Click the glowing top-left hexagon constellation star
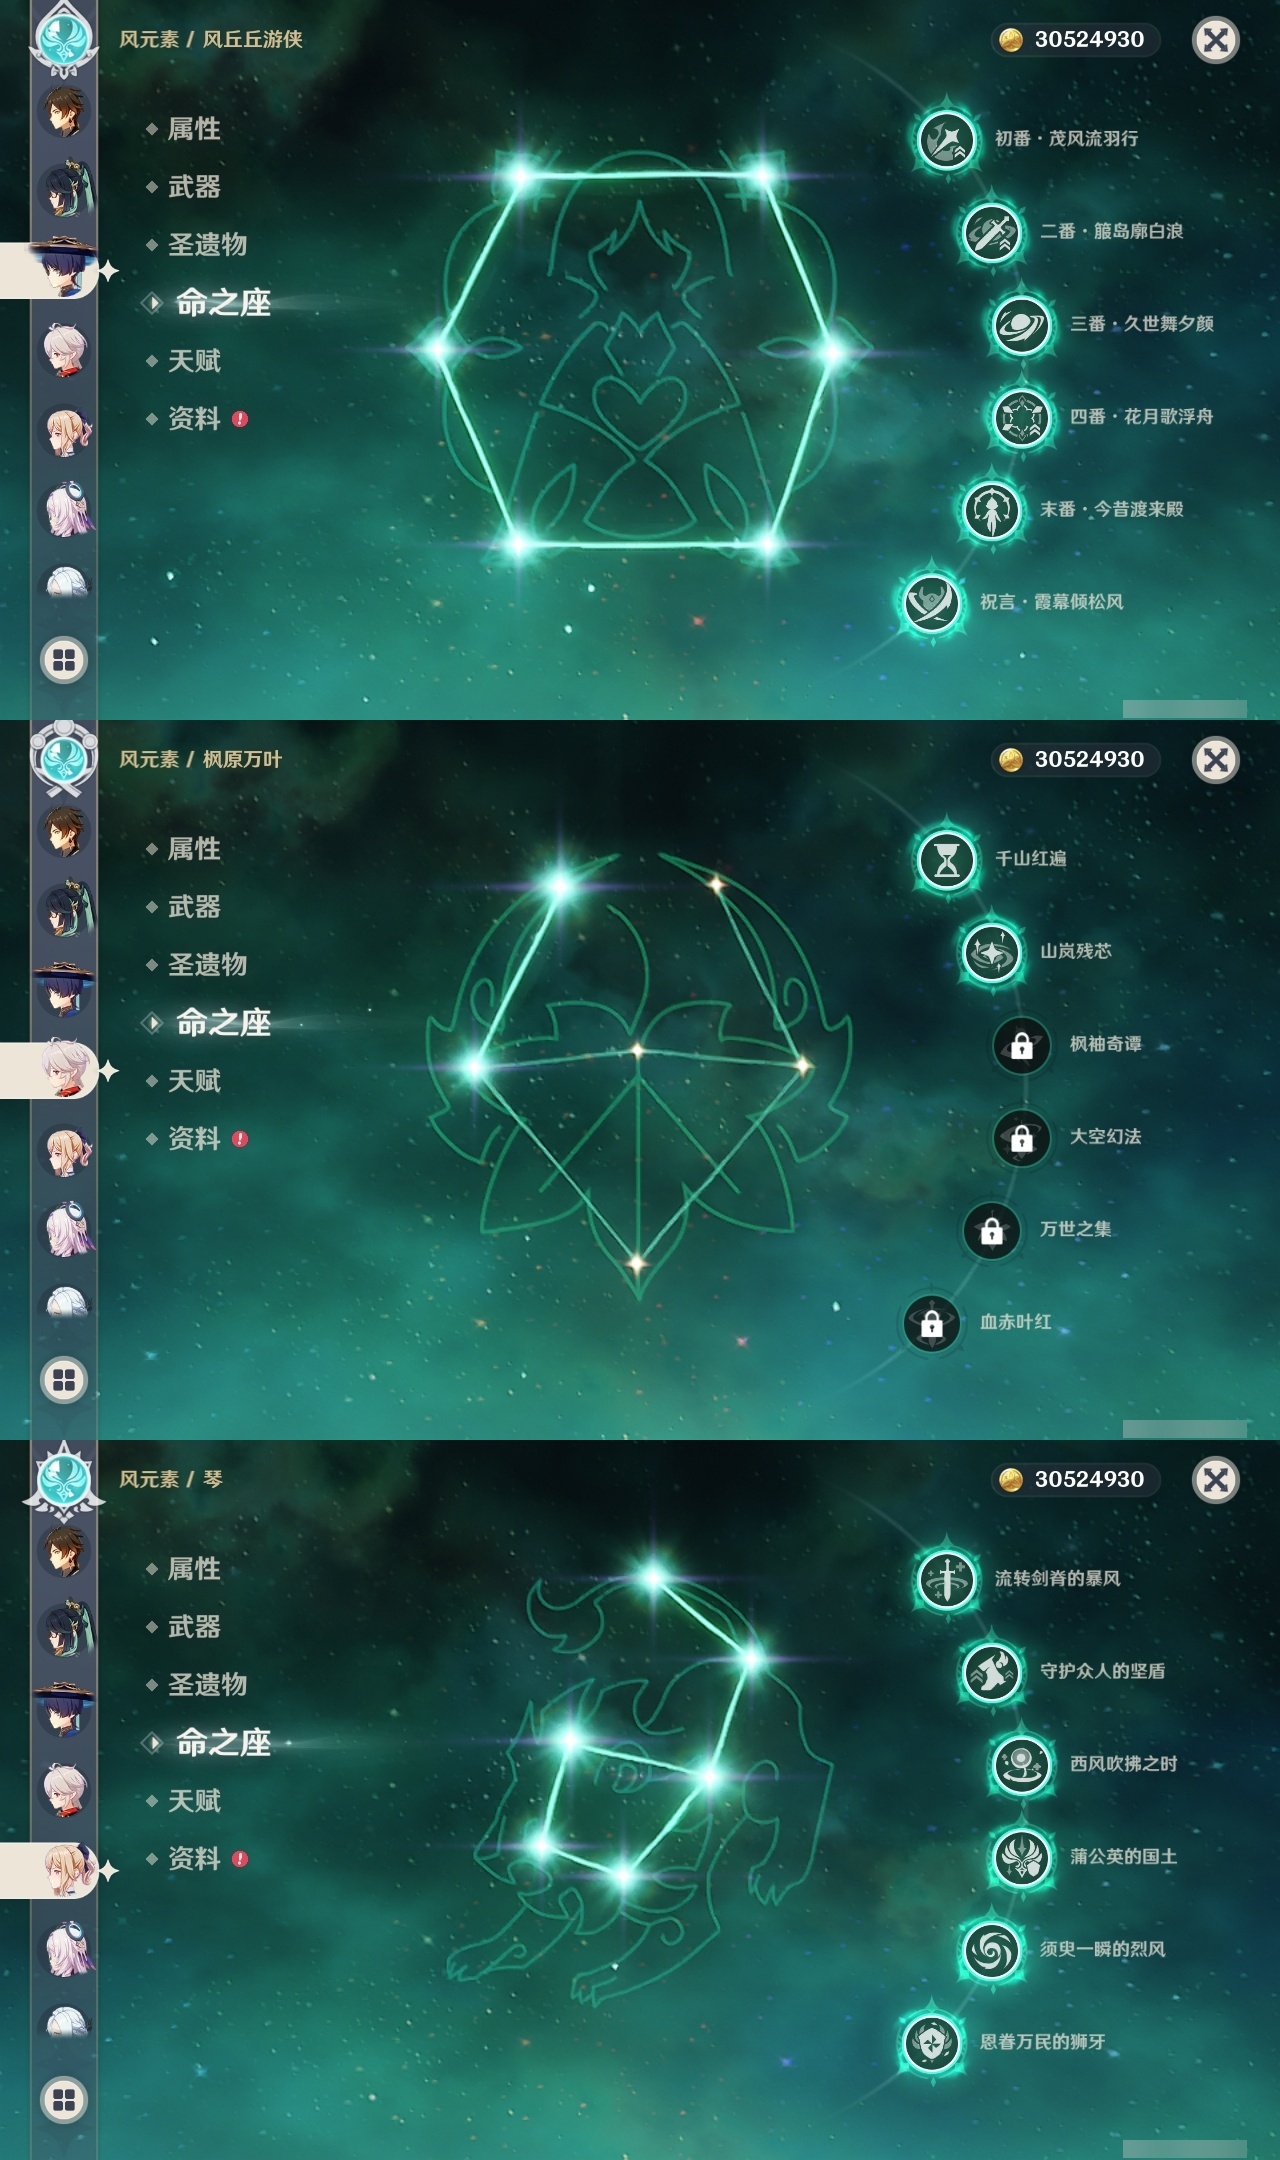The image size is (1280, 2160). tap(520, 177)
